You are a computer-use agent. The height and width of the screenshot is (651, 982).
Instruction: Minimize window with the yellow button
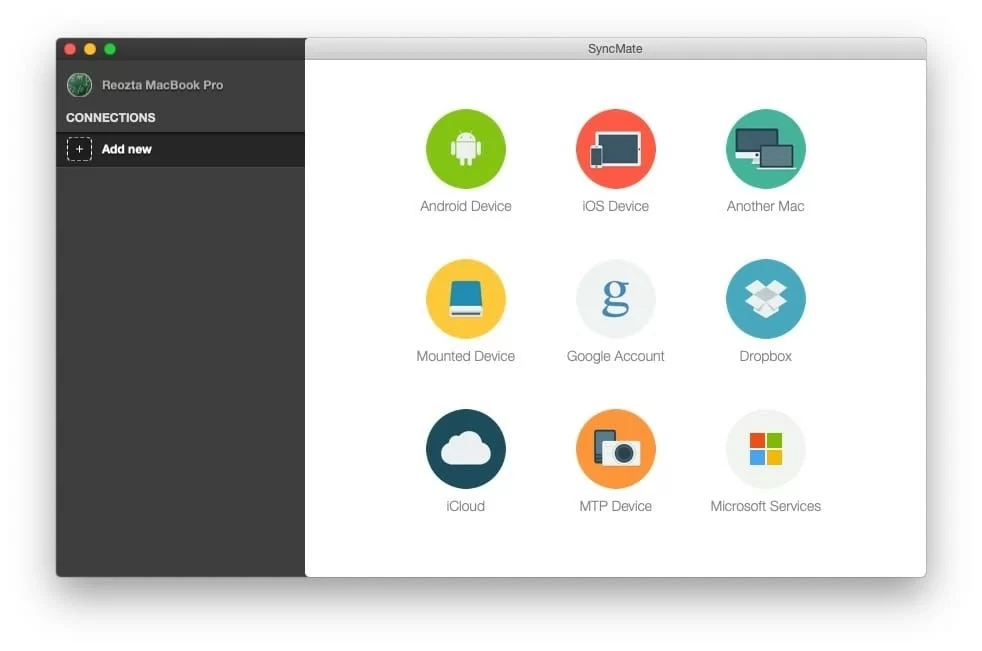point(90,49)
